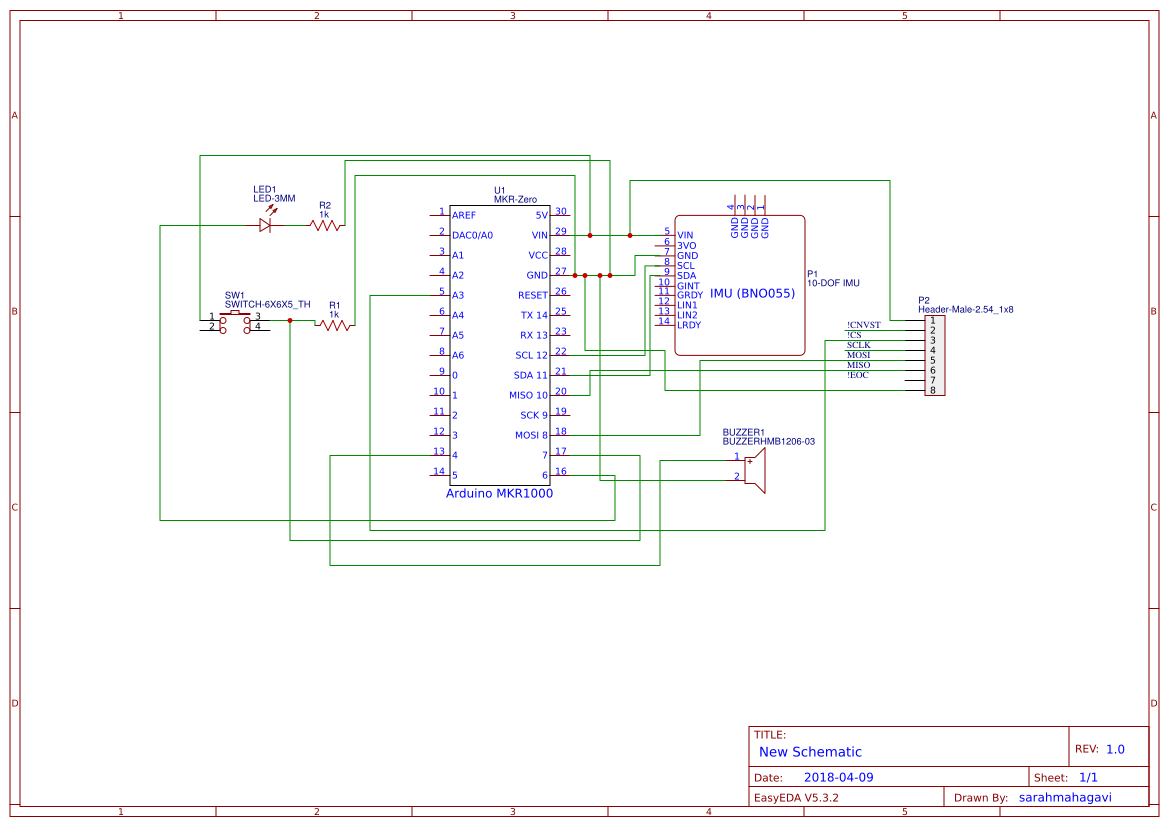Click the 'New Schematic' title text
This screenshot has height=827, width=1169.
coord(810,752)
